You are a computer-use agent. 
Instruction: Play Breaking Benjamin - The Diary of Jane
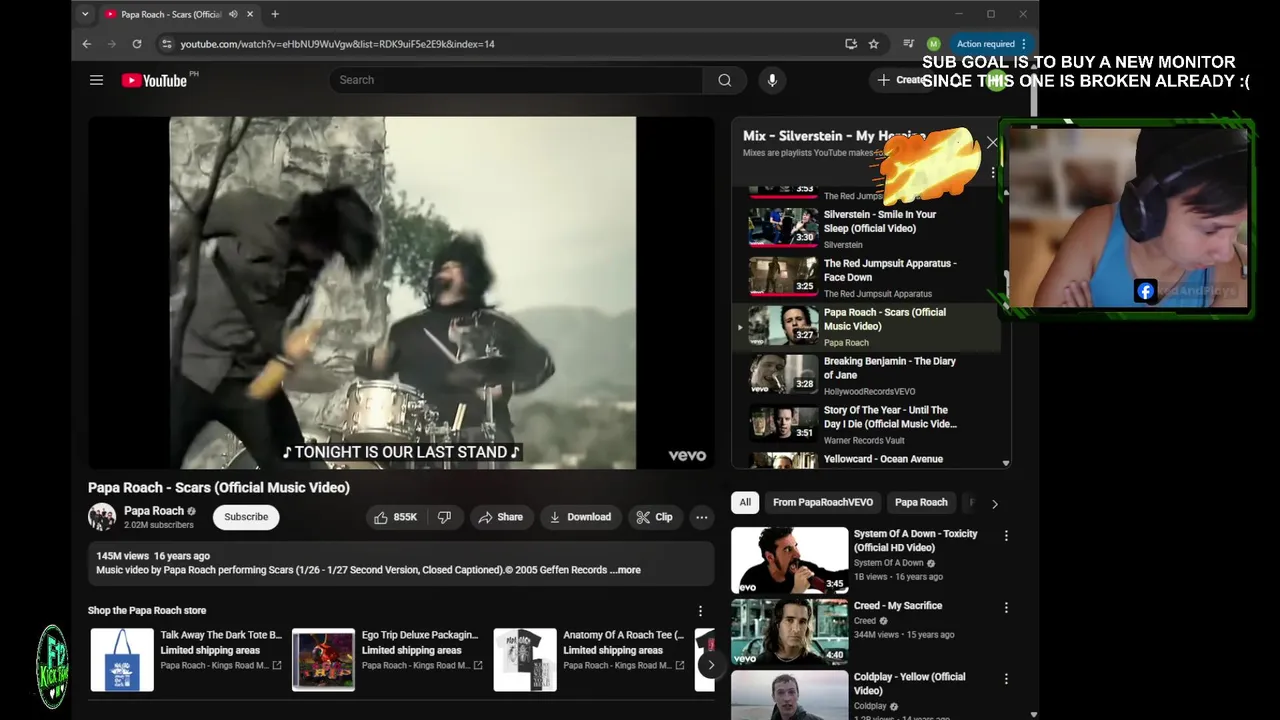(x=866, y=375)
